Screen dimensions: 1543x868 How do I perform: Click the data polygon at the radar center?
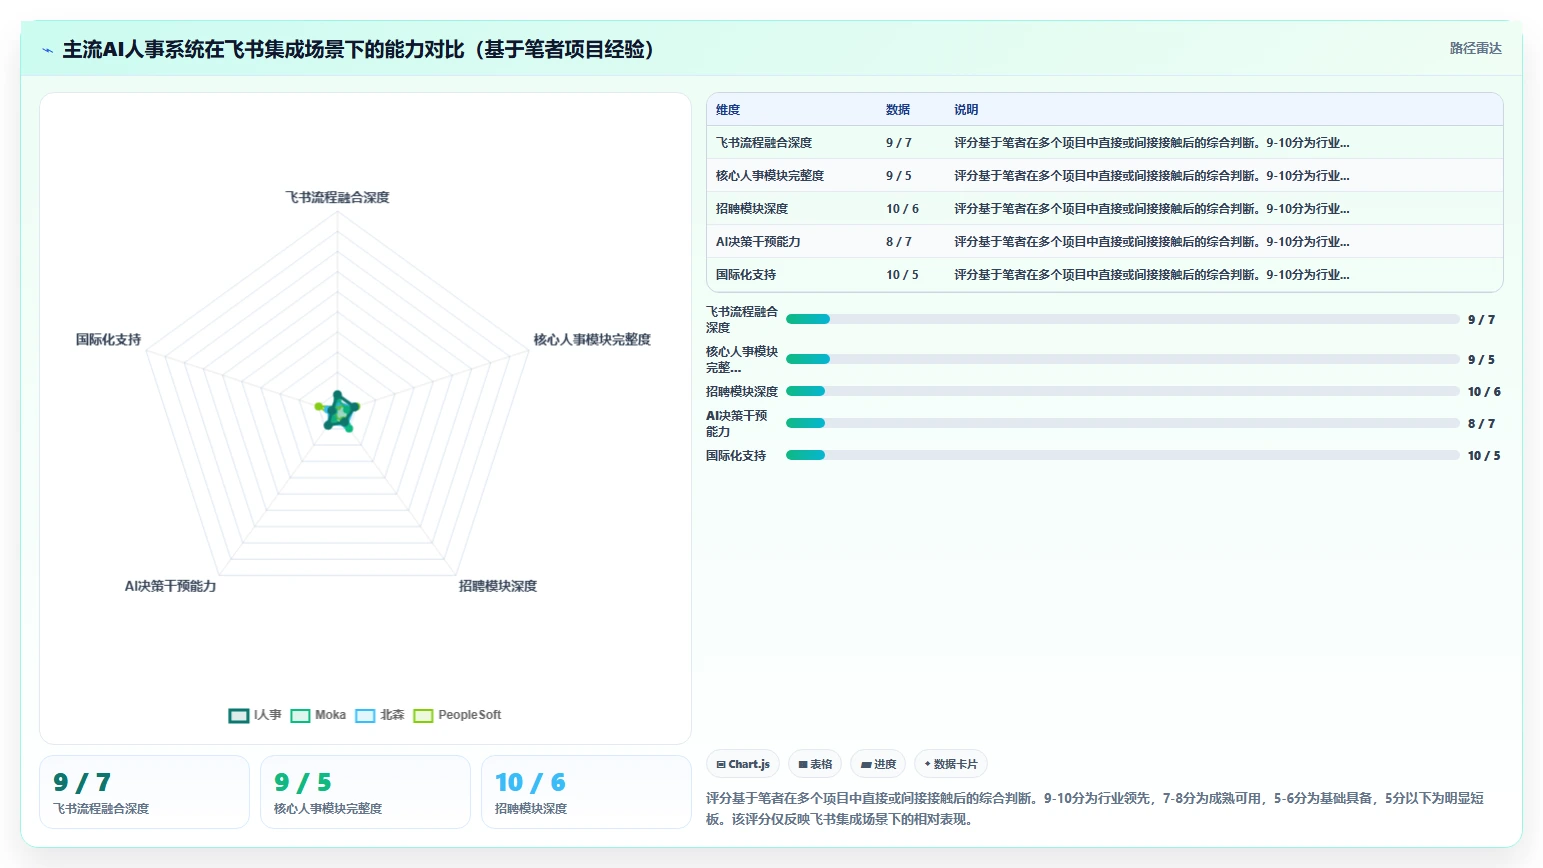[x=338, y=412]
